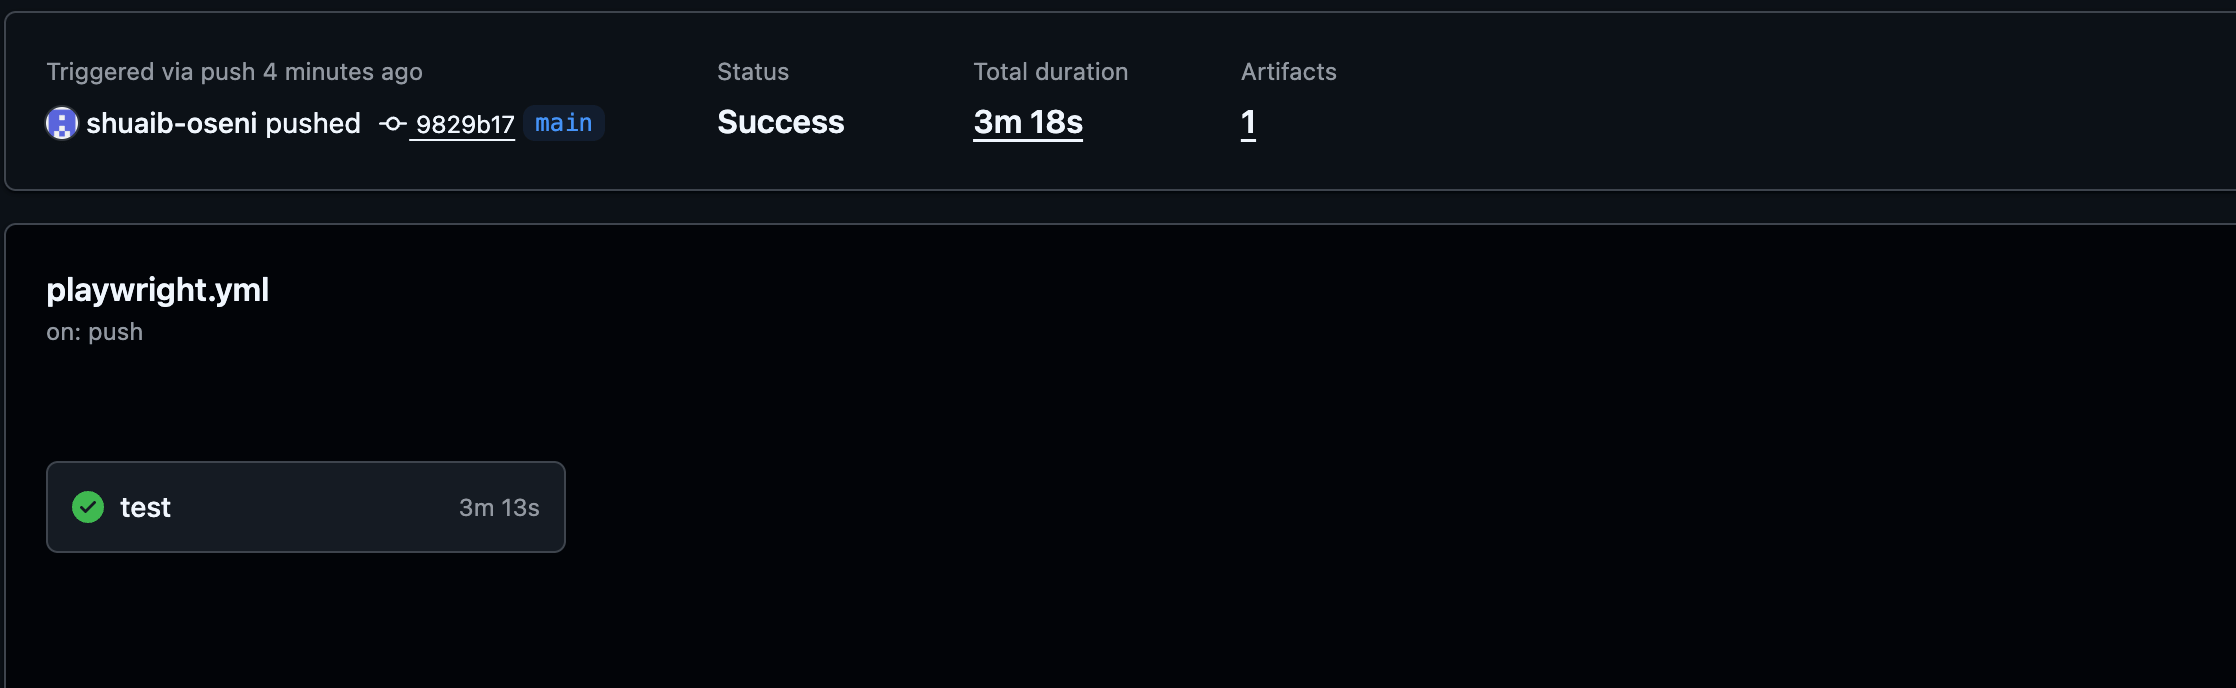Image resolution: width=2236 pixels, height=688 pixels.
Task: Select the main branch label
Action: pos(564,123)
